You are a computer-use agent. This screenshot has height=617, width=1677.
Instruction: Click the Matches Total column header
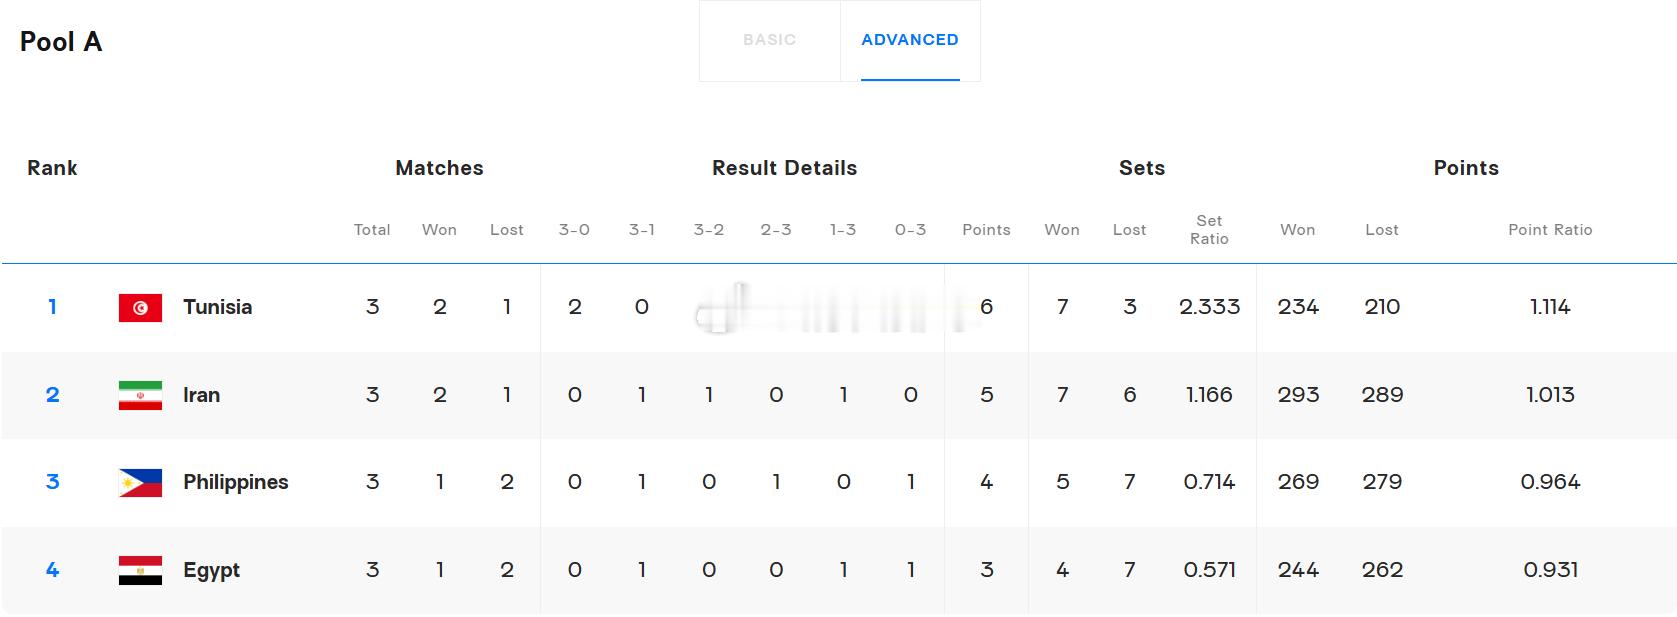coord(372,230)
